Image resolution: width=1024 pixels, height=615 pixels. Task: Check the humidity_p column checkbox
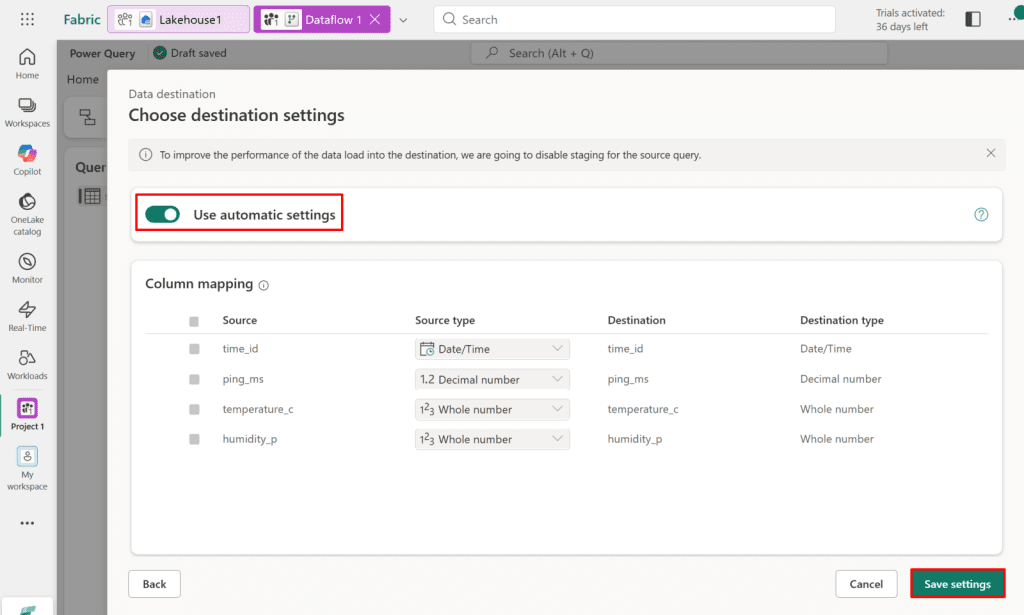point(194,439)
